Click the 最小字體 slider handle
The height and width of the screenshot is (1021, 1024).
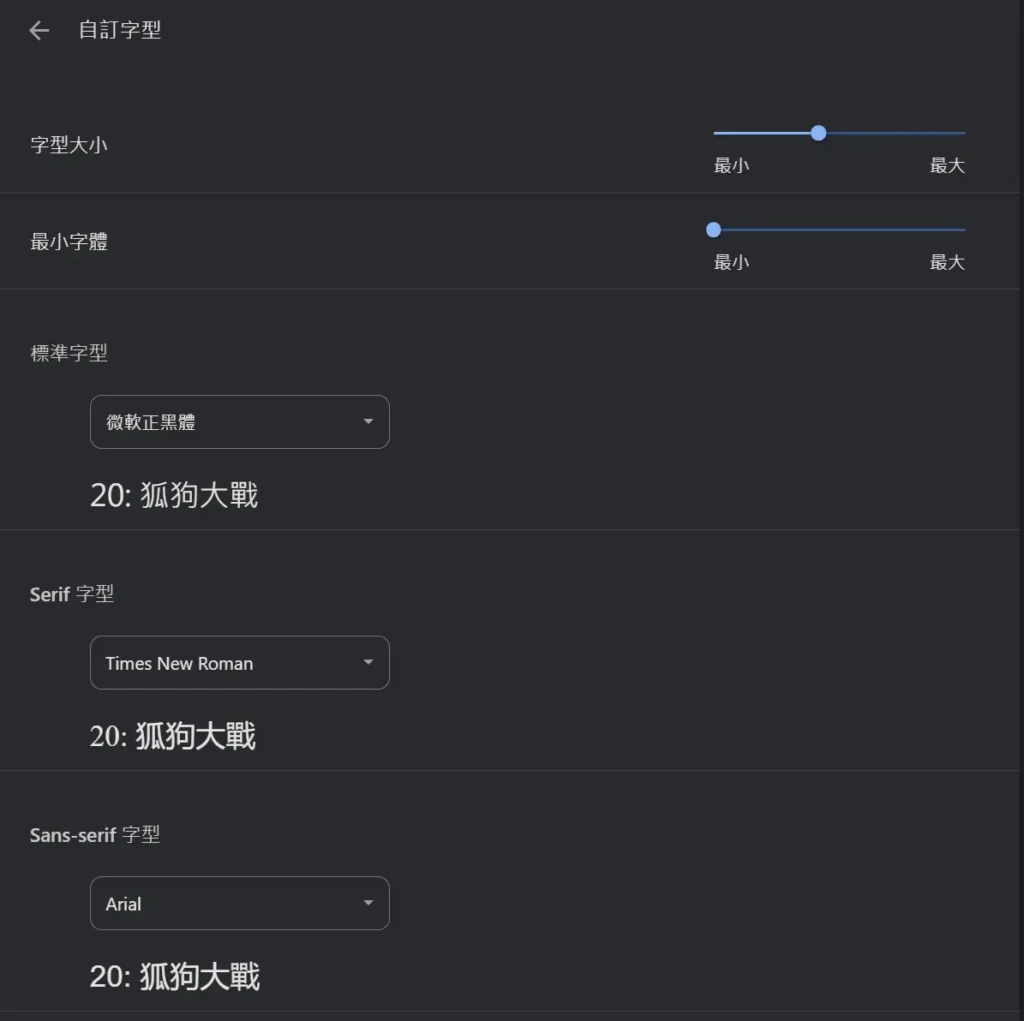(713, 230)
